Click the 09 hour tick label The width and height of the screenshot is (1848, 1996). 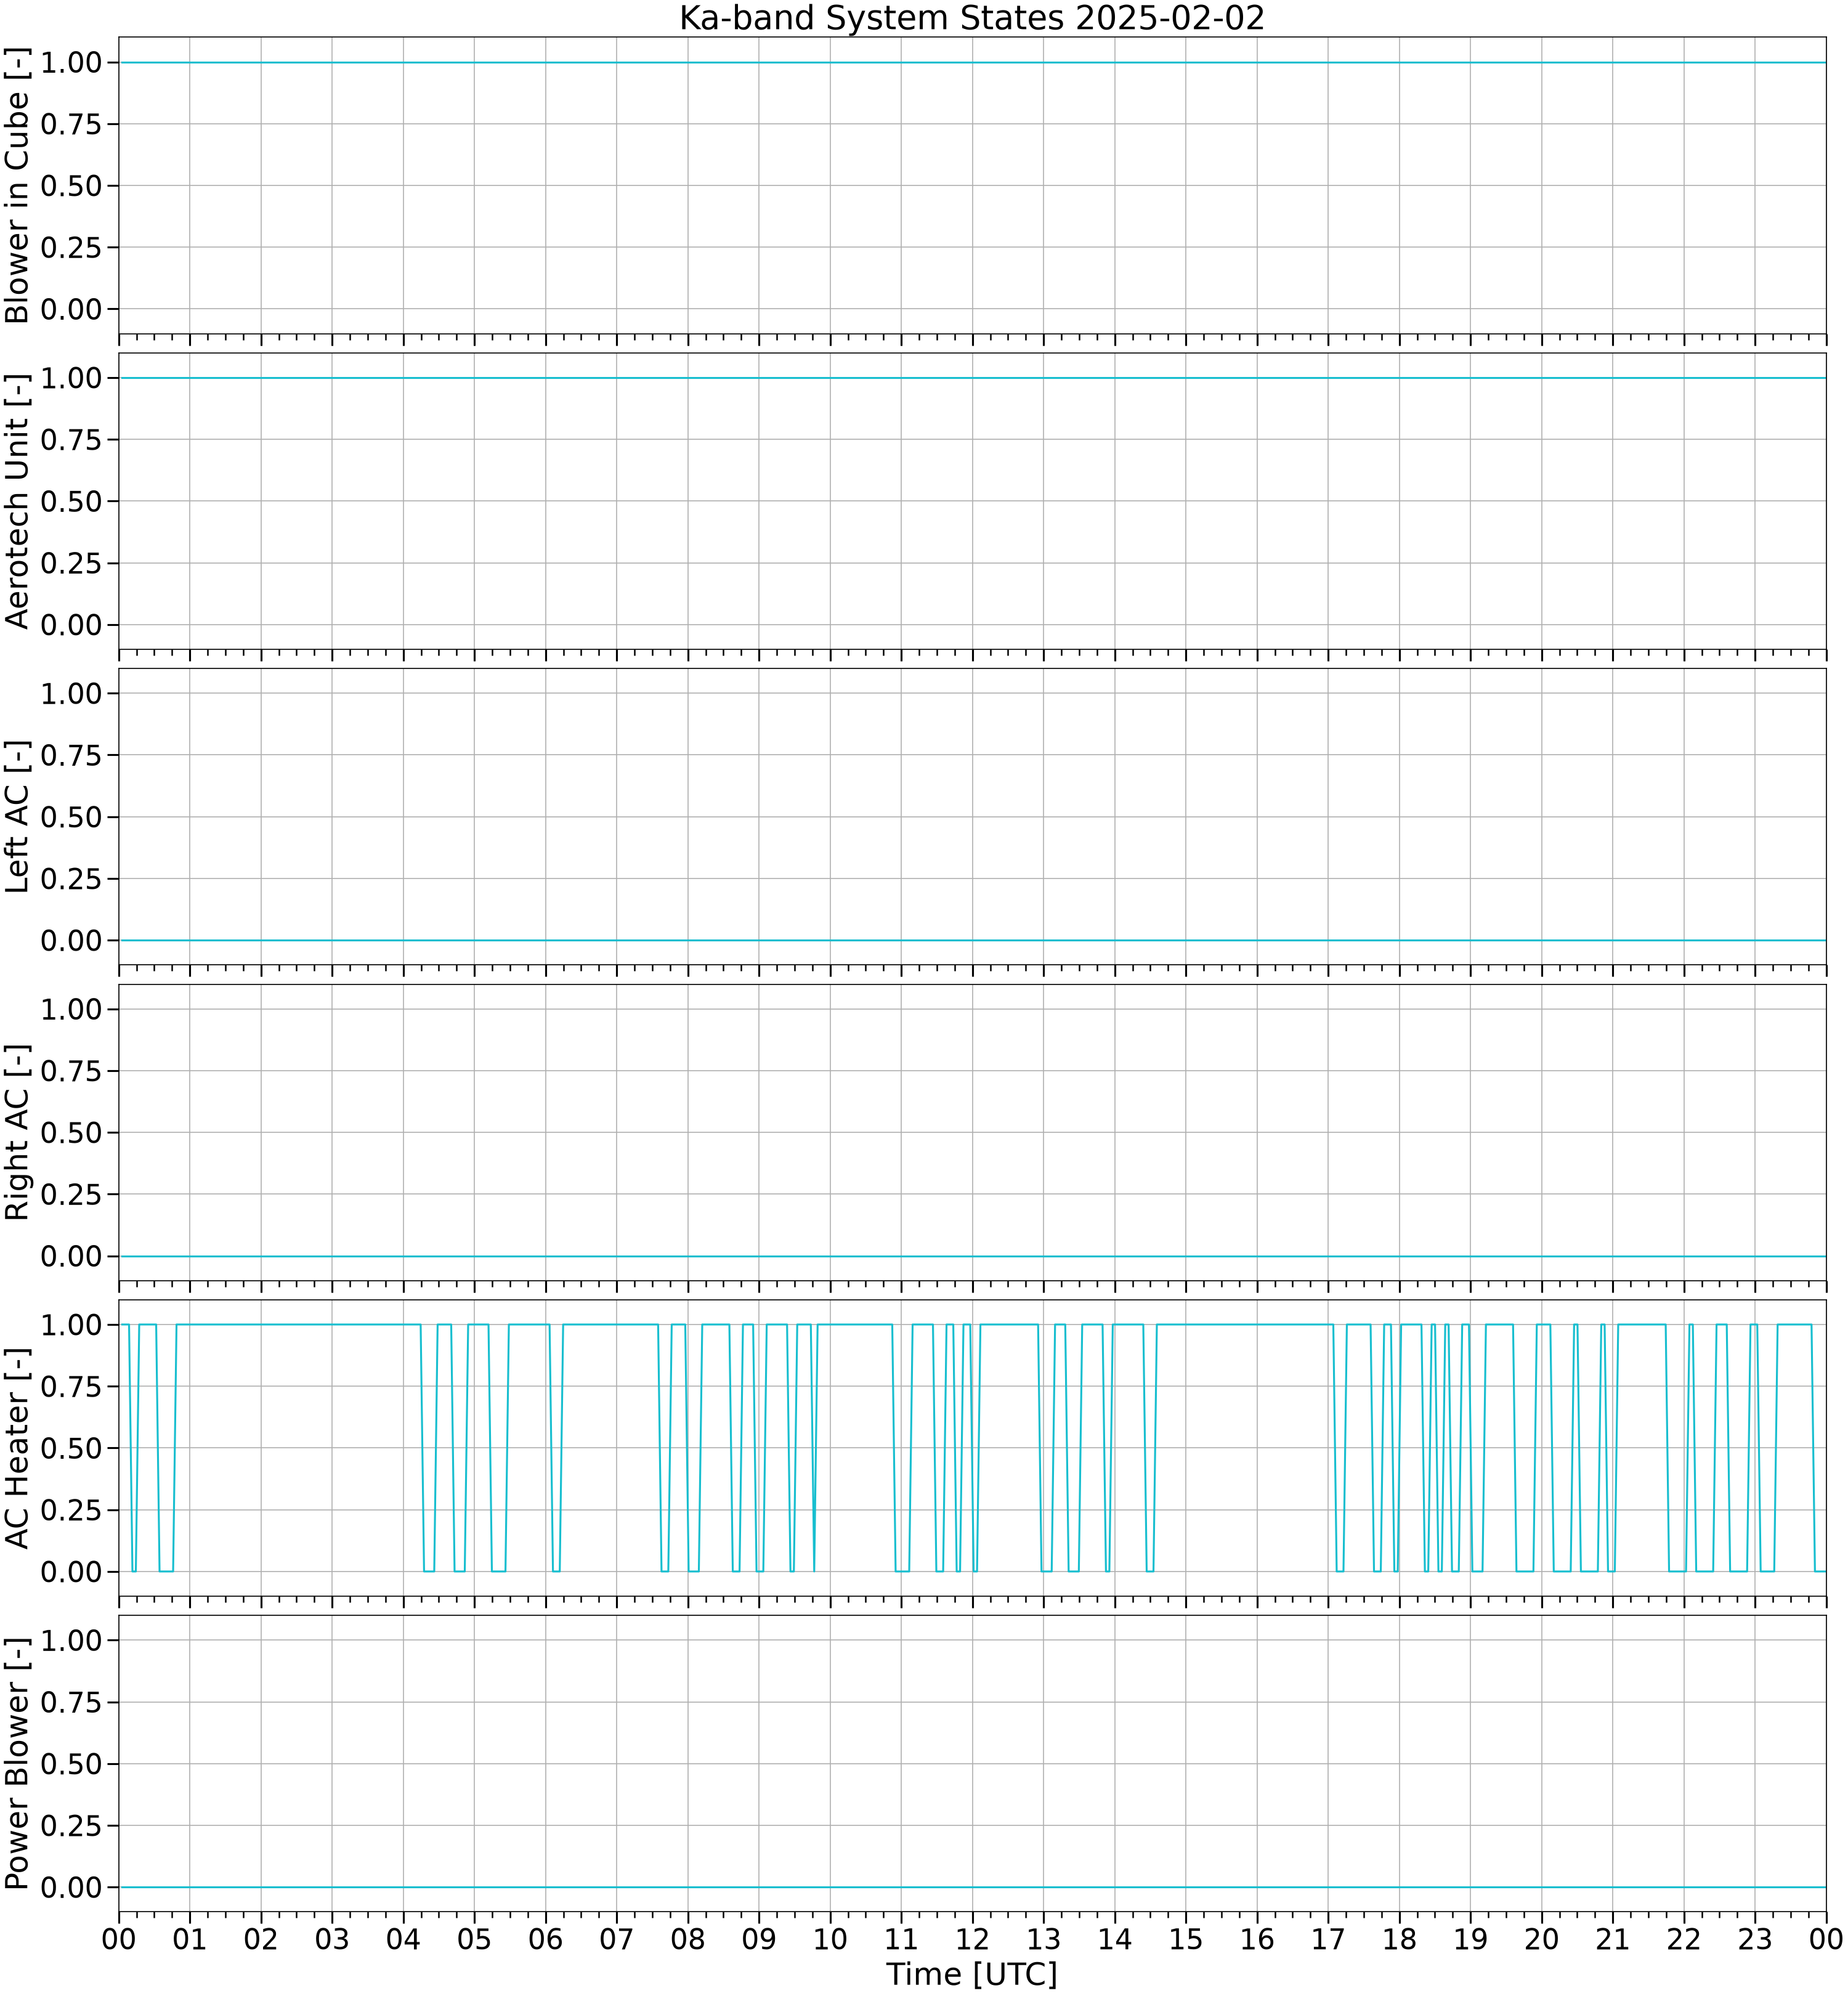[759, 1939]
